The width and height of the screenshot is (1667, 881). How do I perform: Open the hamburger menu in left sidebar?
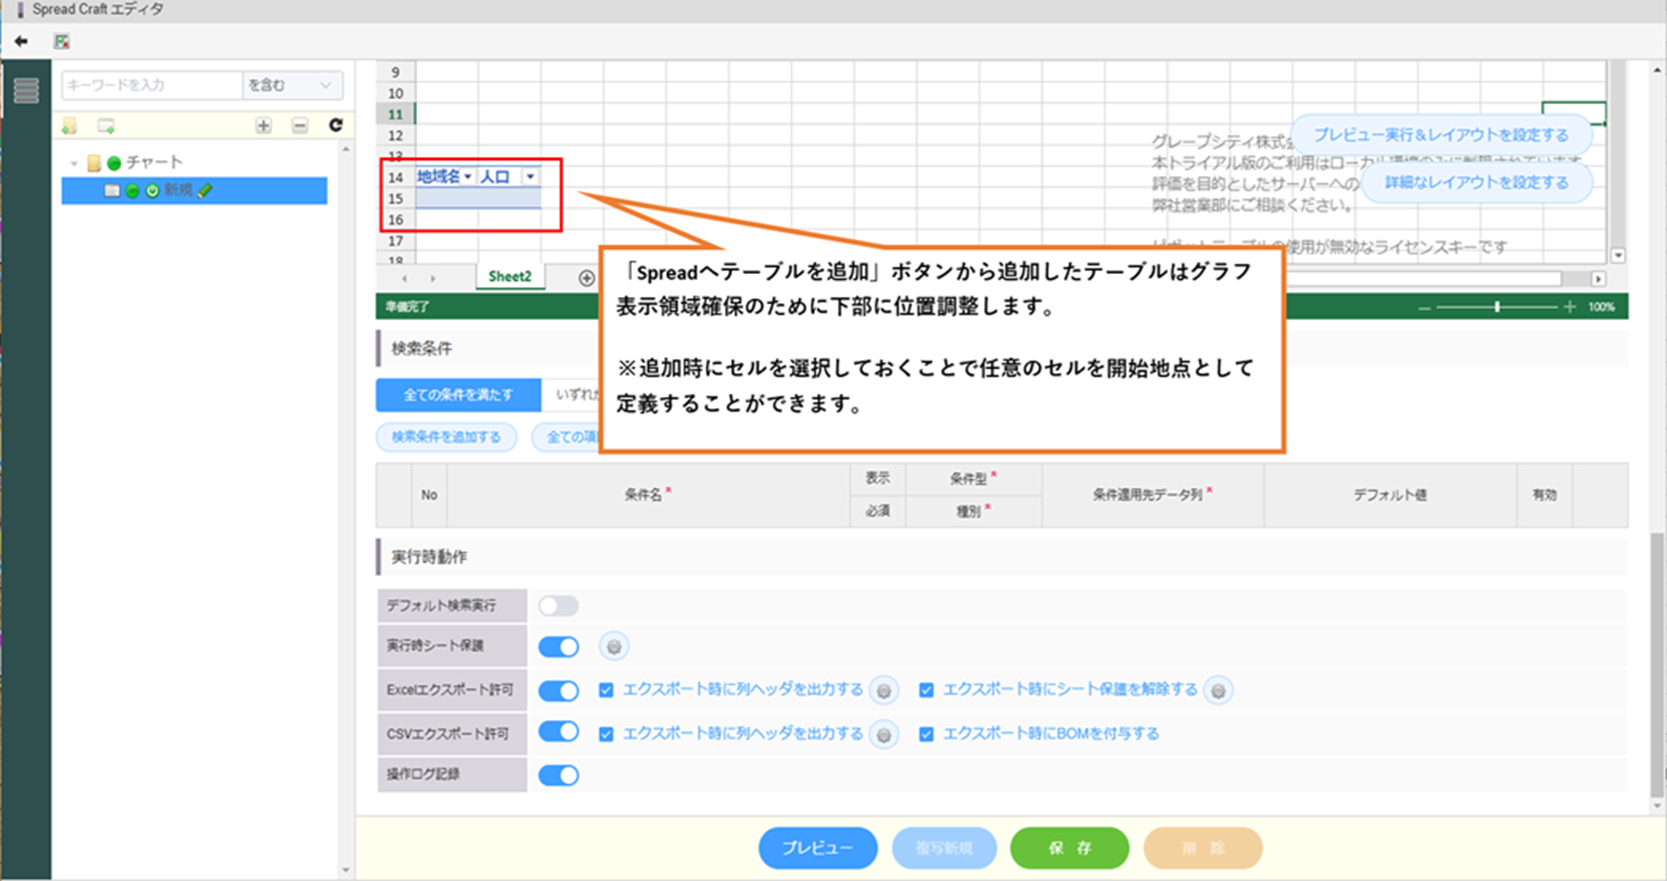[26, 90]
